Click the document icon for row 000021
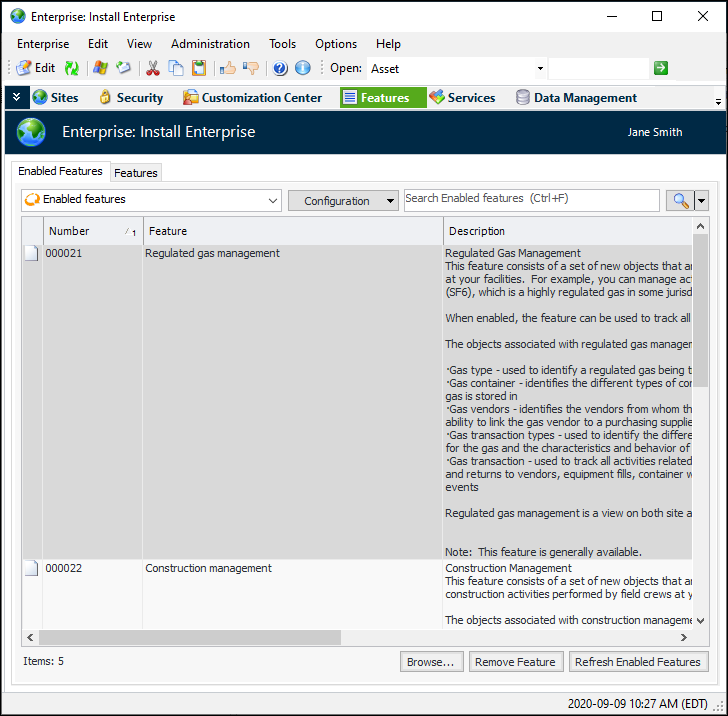This screenshot has width=728, height=716. 31,254
